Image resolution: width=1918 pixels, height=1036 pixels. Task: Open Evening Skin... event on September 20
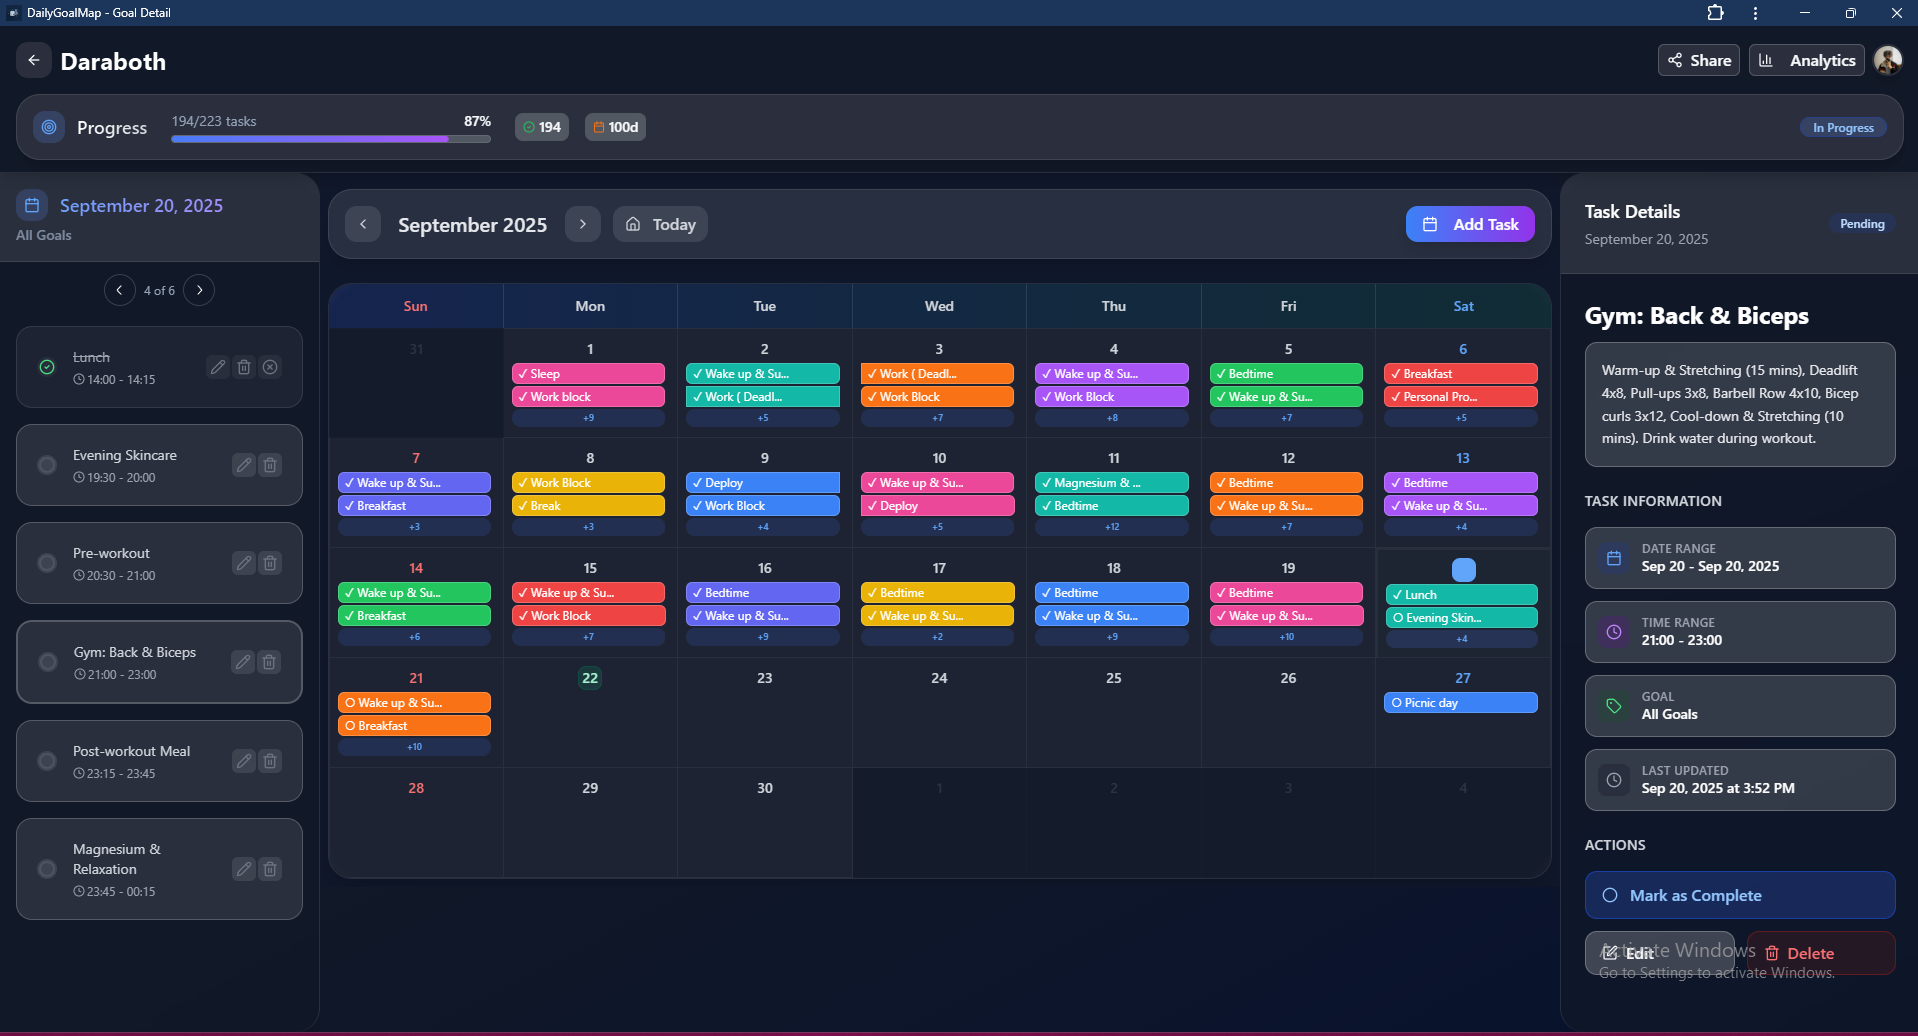(x=1461, y=618)
